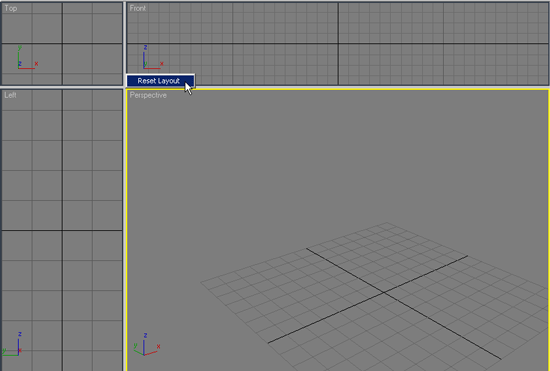Open the Left viewport label menu

[10, 95]
